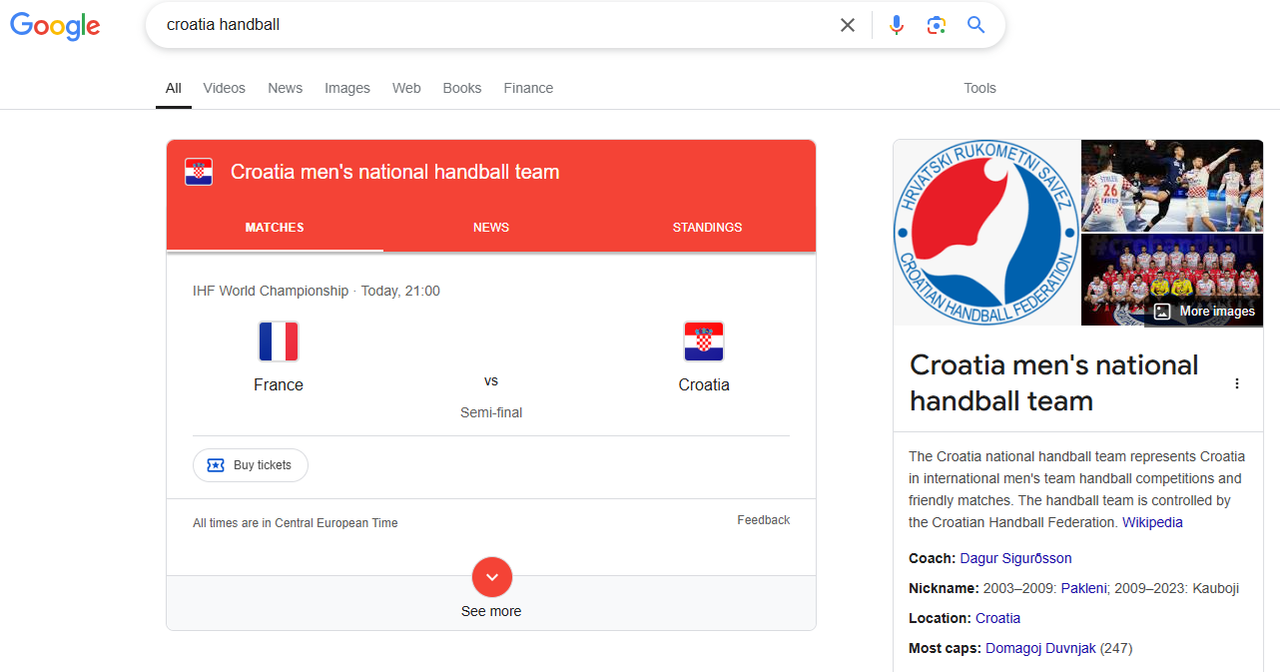
Task: Select the MATCHES tab in sports card
Action: [x=275, y=227]
